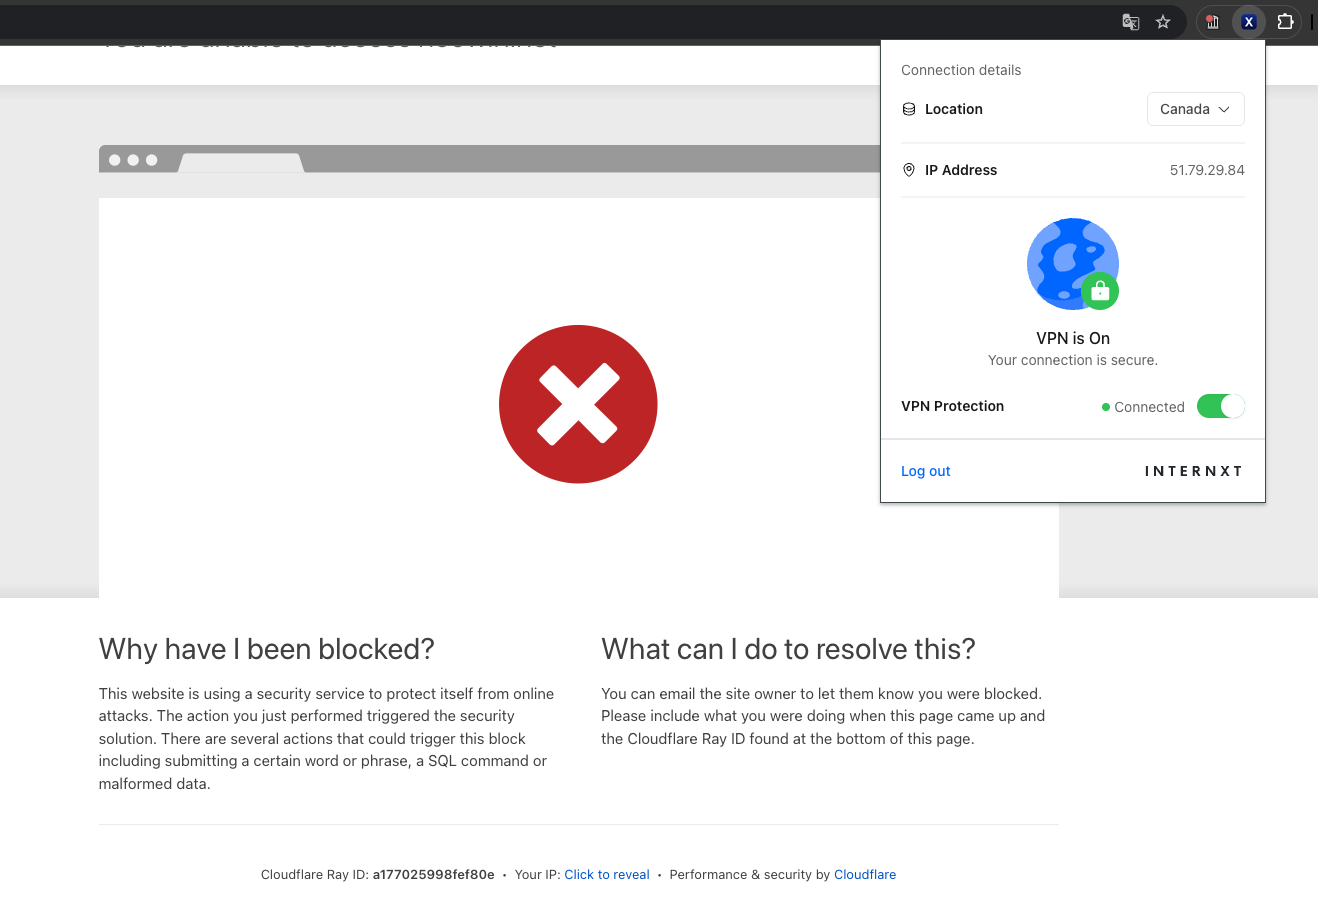1318x905 pixels.
Task: Open the Extensions puzzle-piece menu
Action: [x=1286, y=22]
